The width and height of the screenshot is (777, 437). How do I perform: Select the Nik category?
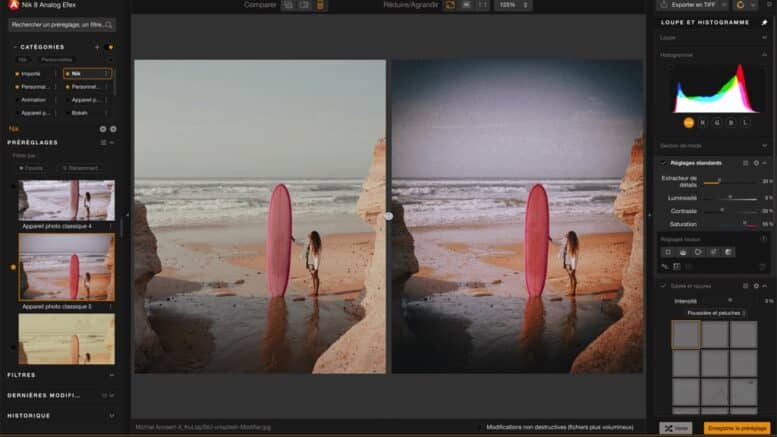click(x=85, y=73)
